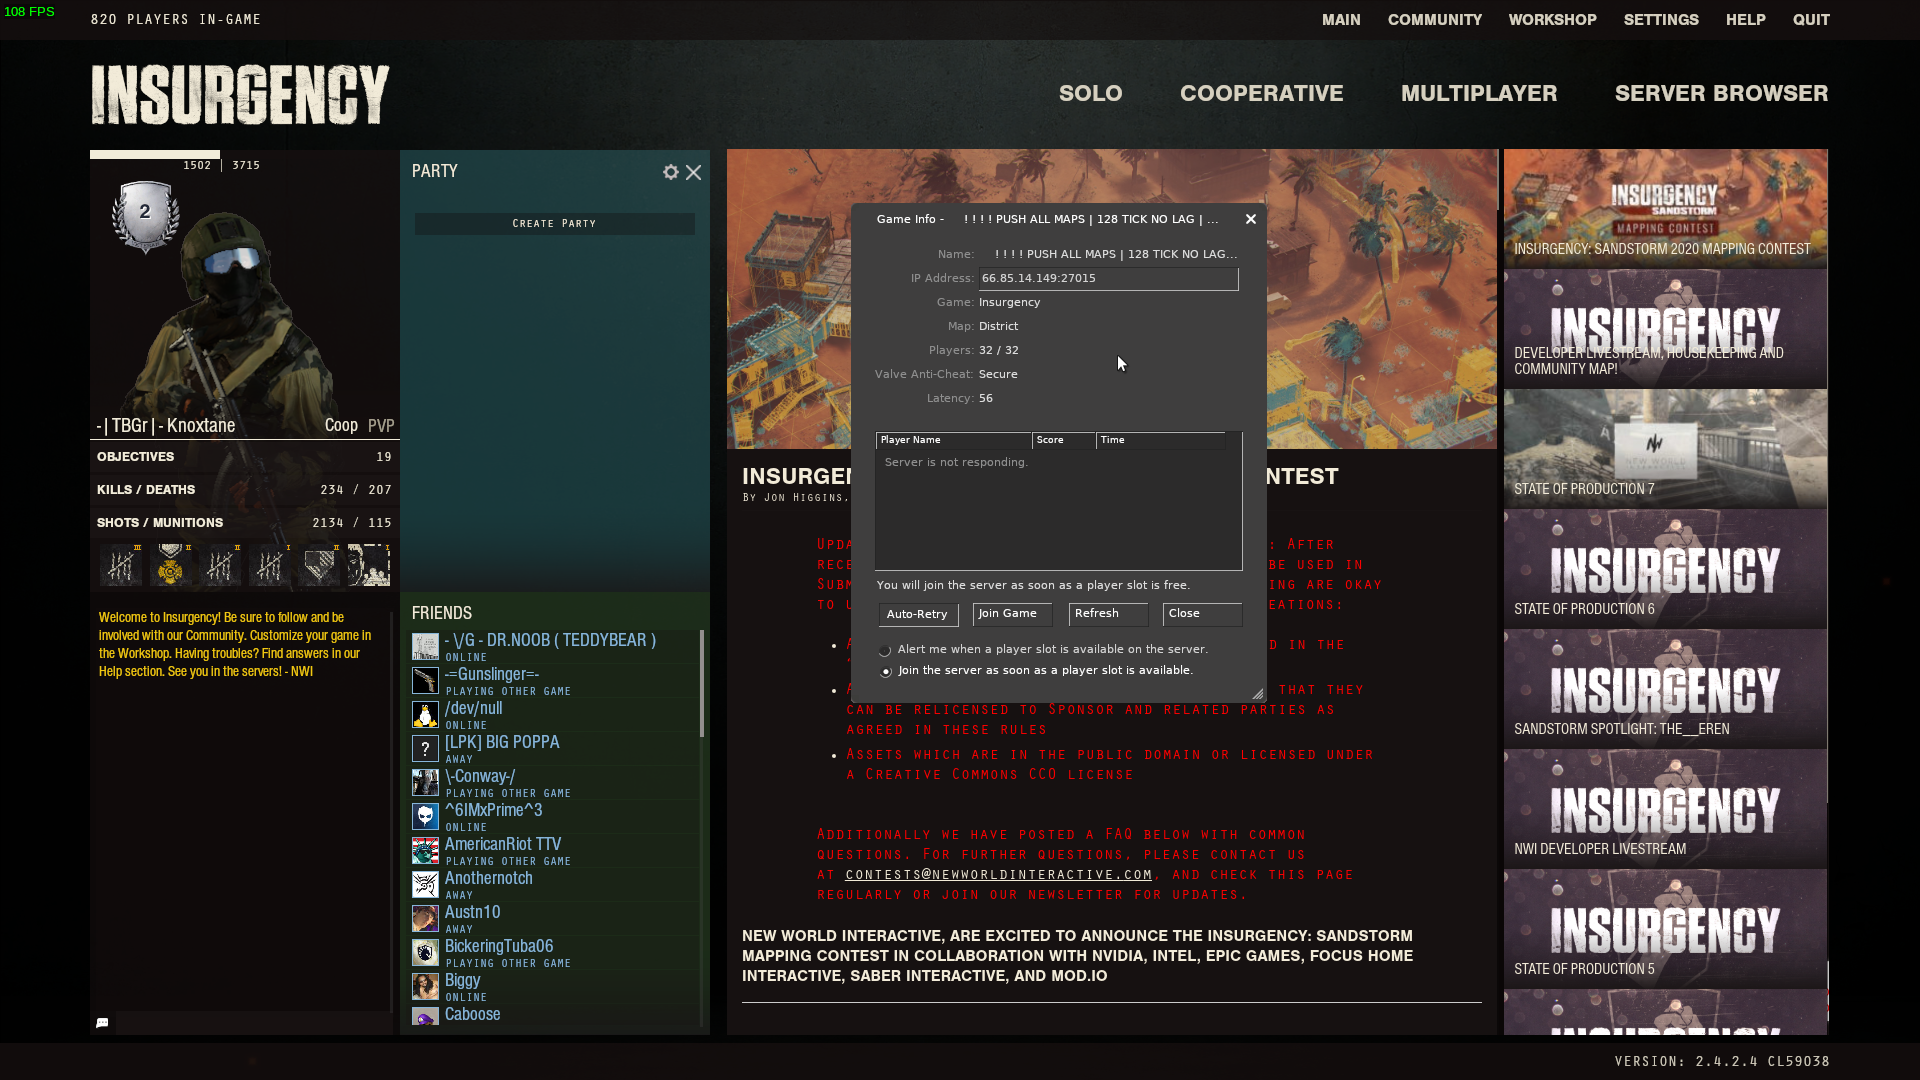Viewport: 1920px width, 1080px height.
Task: Sort players by the Player Name column
Action: 953,440
